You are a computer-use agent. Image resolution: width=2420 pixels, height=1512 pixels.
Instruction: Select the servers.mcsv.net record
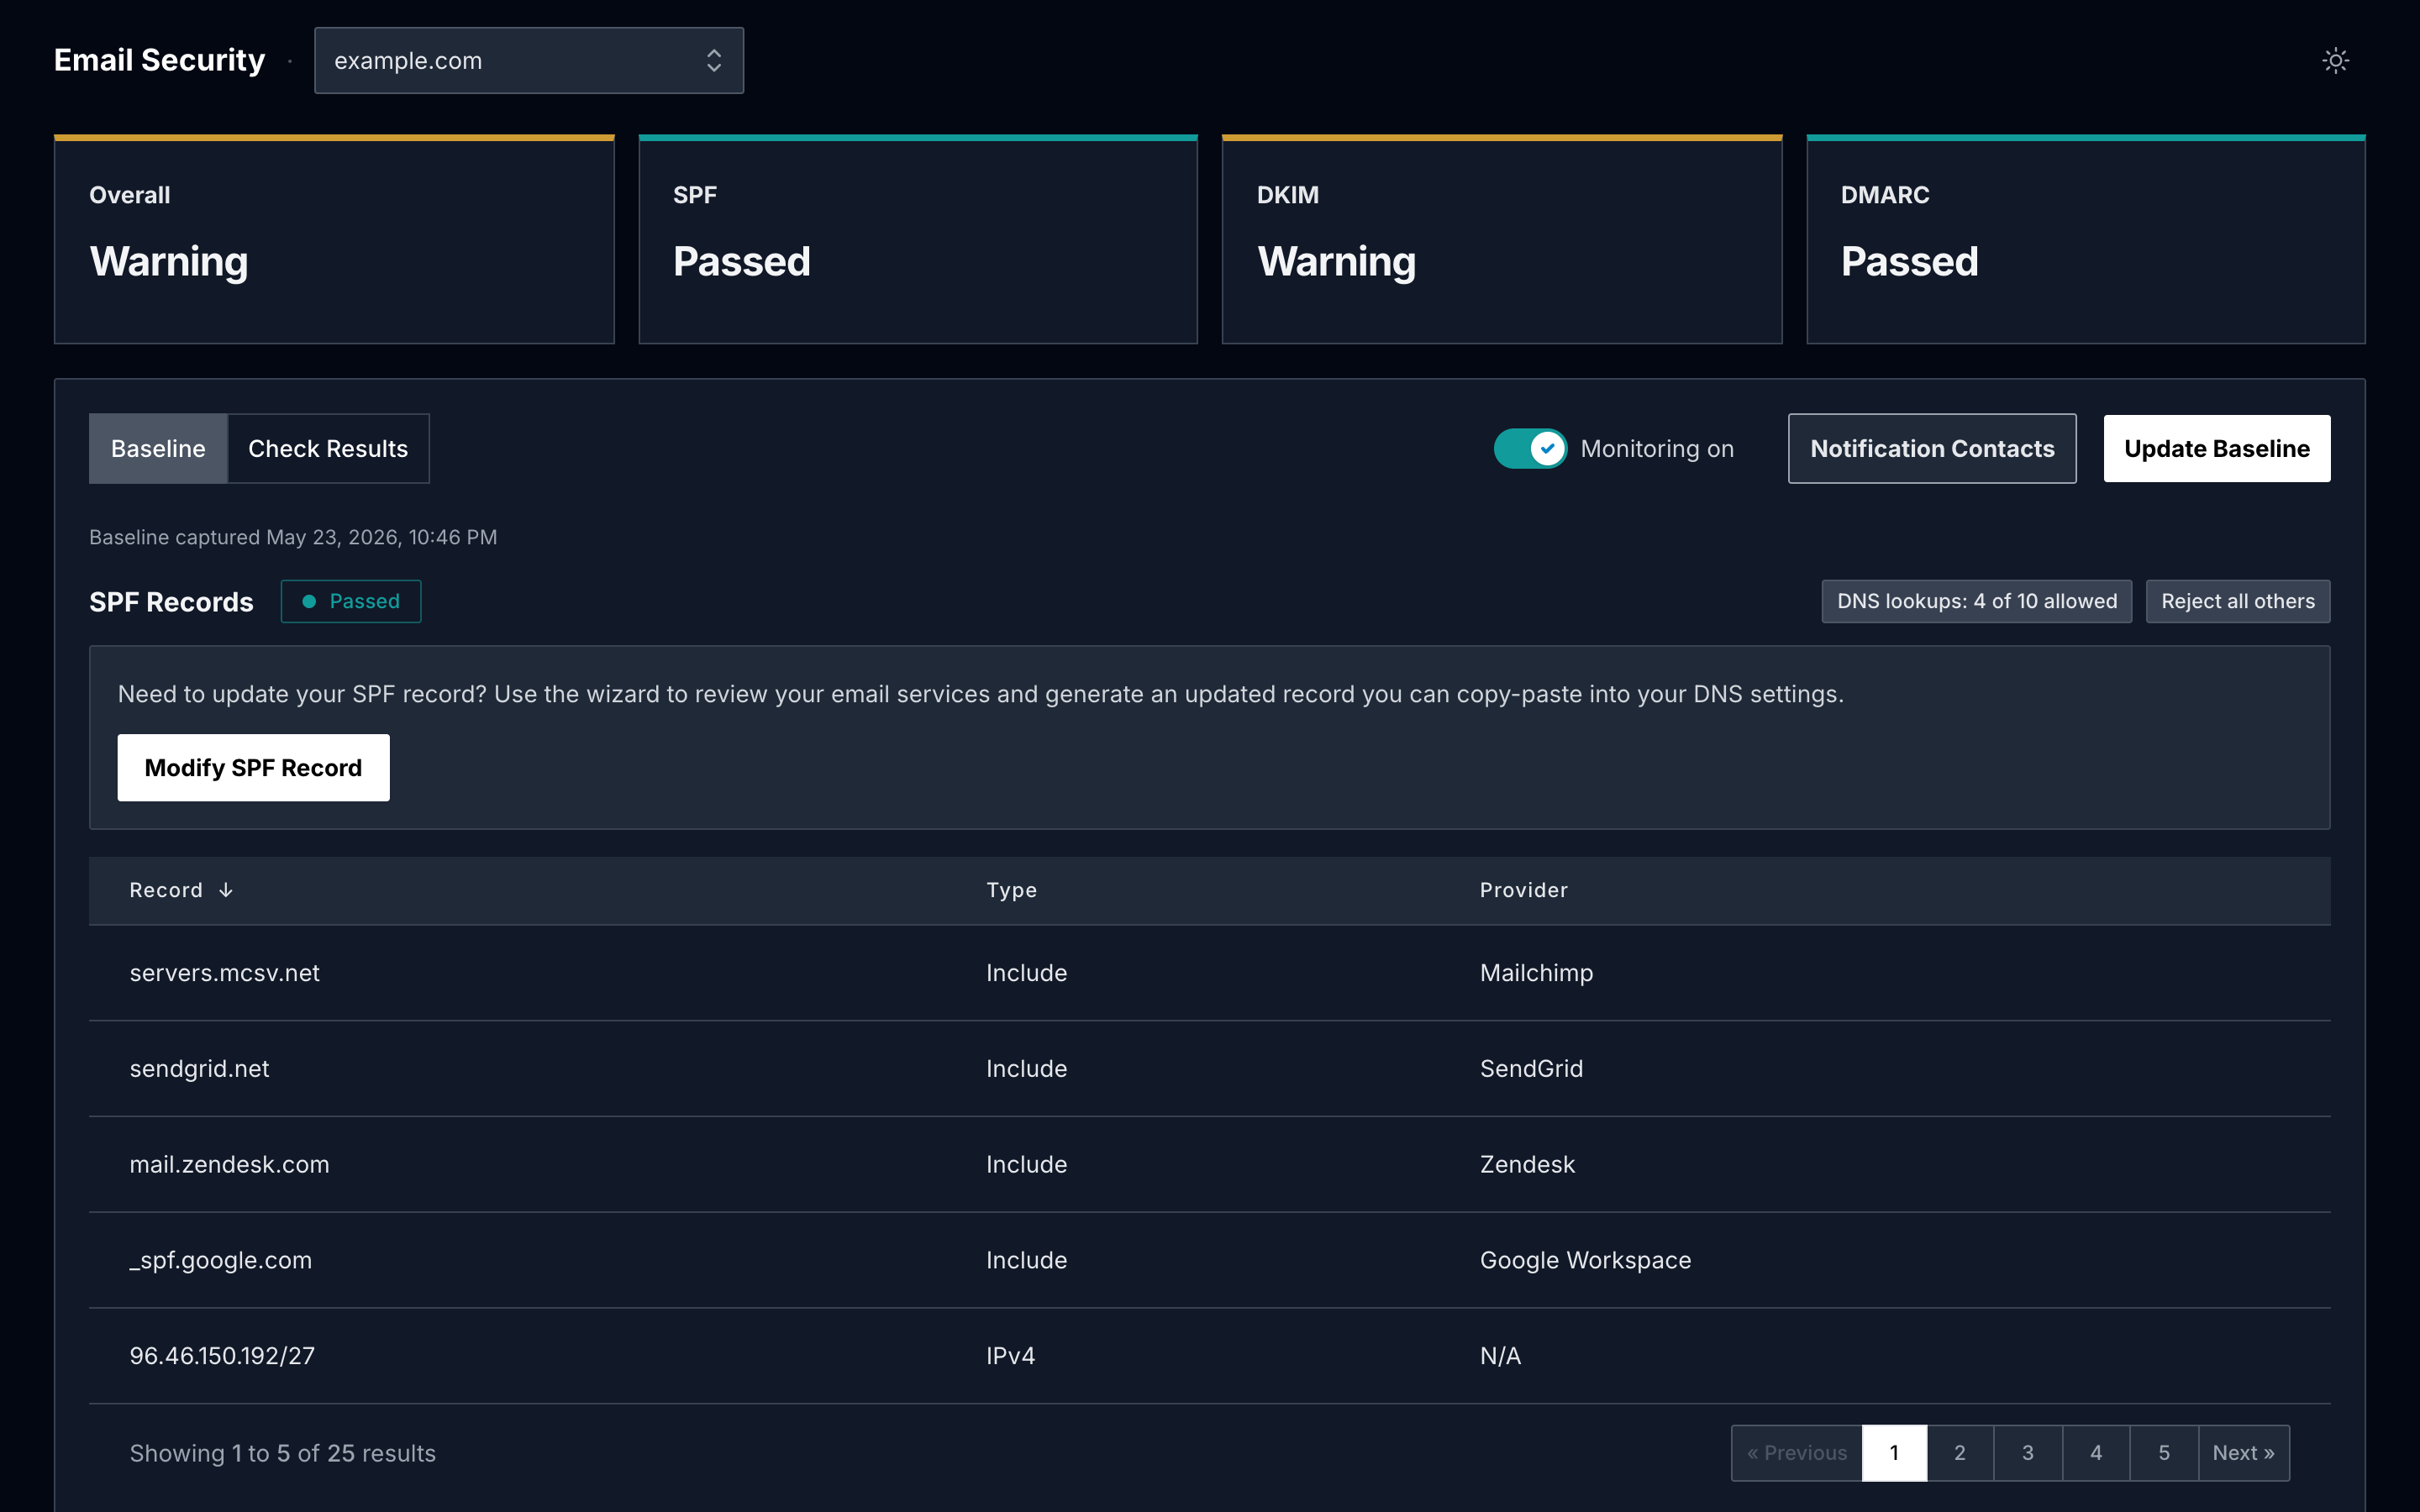click(x=224, y=973)
